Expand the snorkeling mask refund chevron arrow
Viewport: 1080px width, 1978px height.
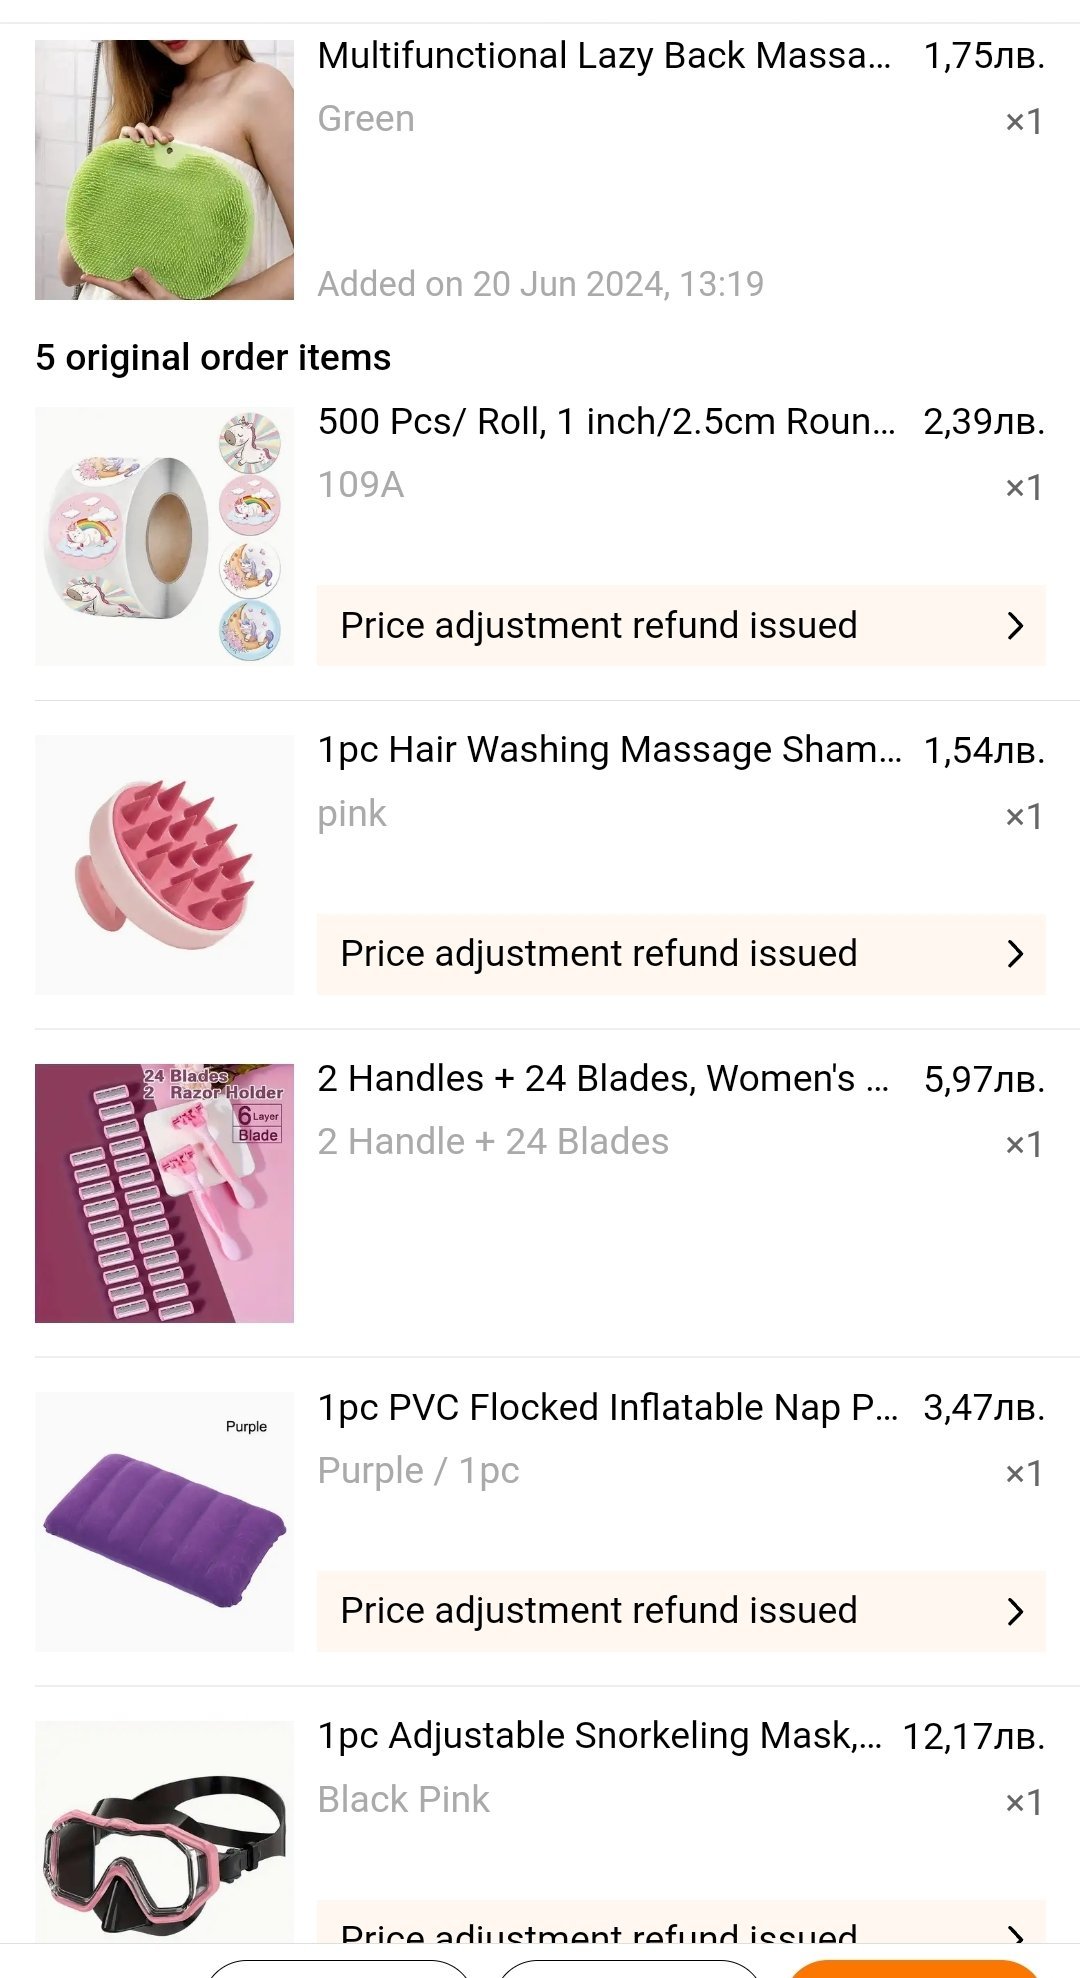tap(1015, 1932)
